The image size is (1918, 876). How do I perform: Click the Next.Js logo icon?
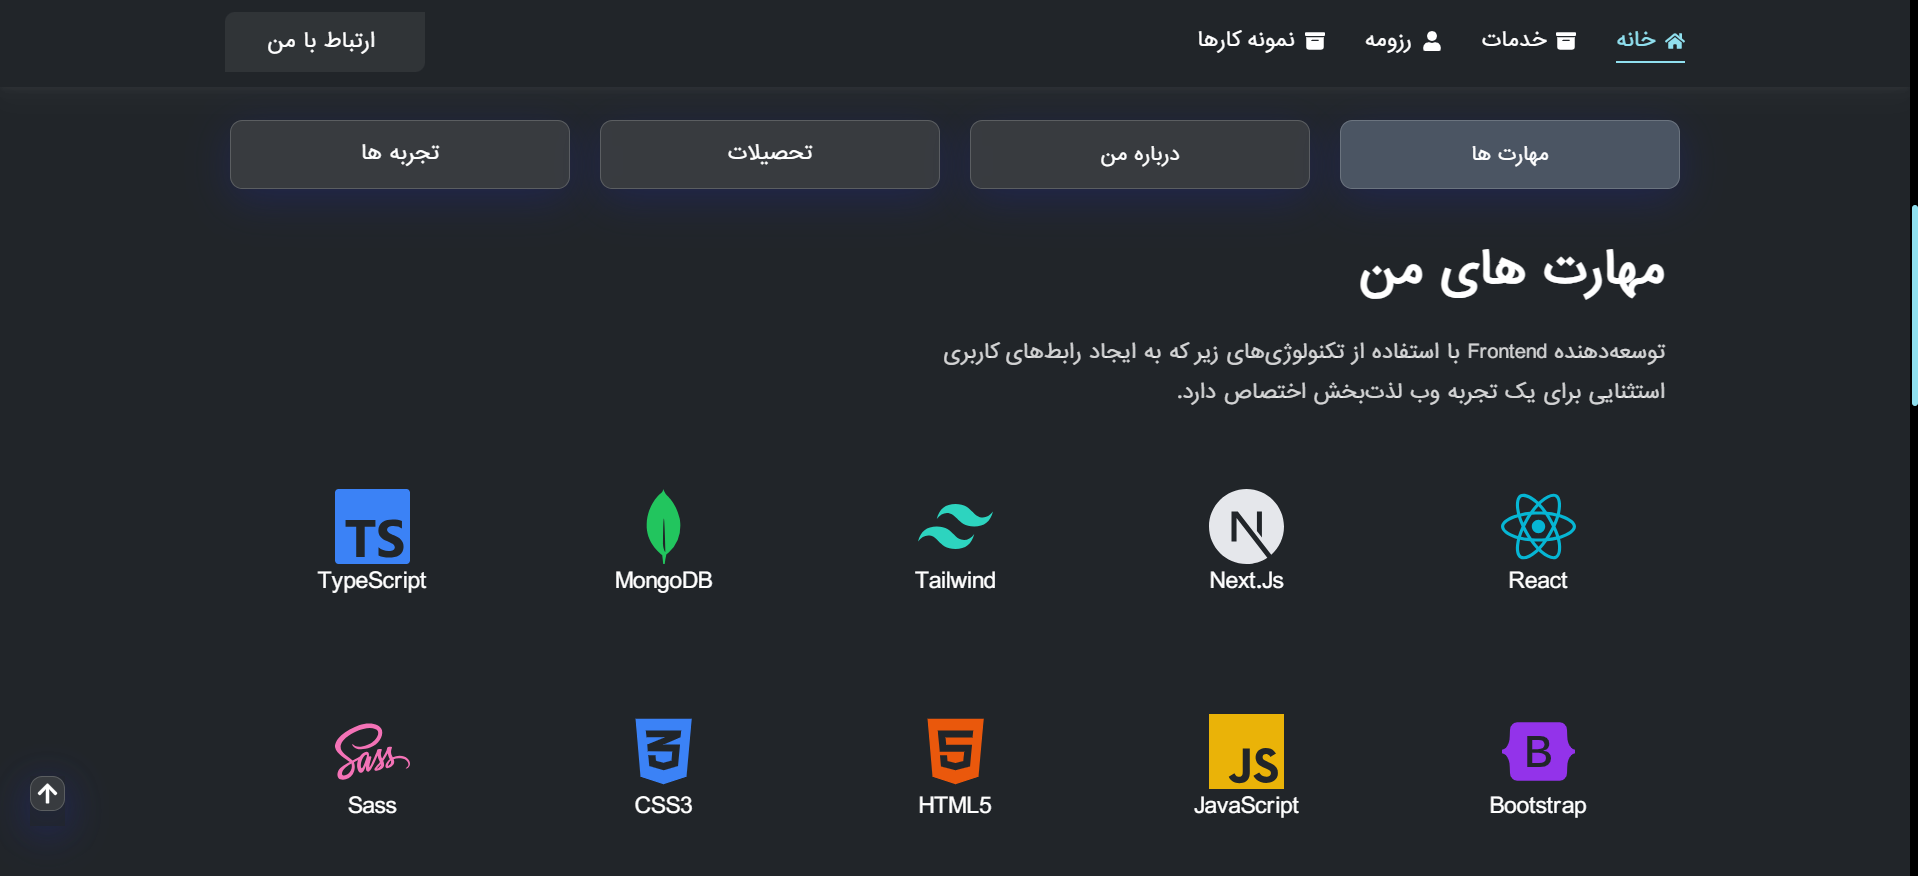pos(1246,526)
